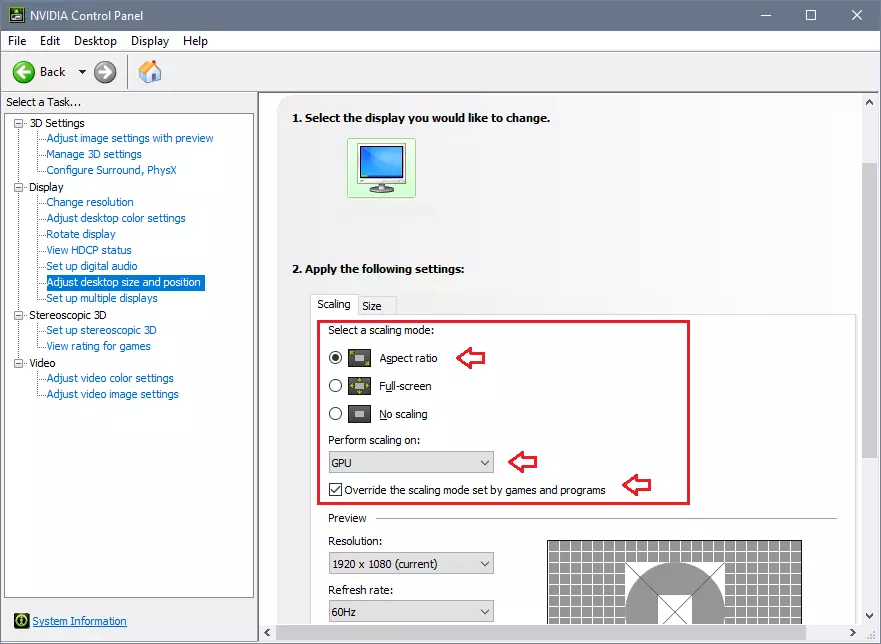Click the NVIDIA Control Panel title bar icon
The width and height of the screenshot is (881, 644).
(16, 15)
